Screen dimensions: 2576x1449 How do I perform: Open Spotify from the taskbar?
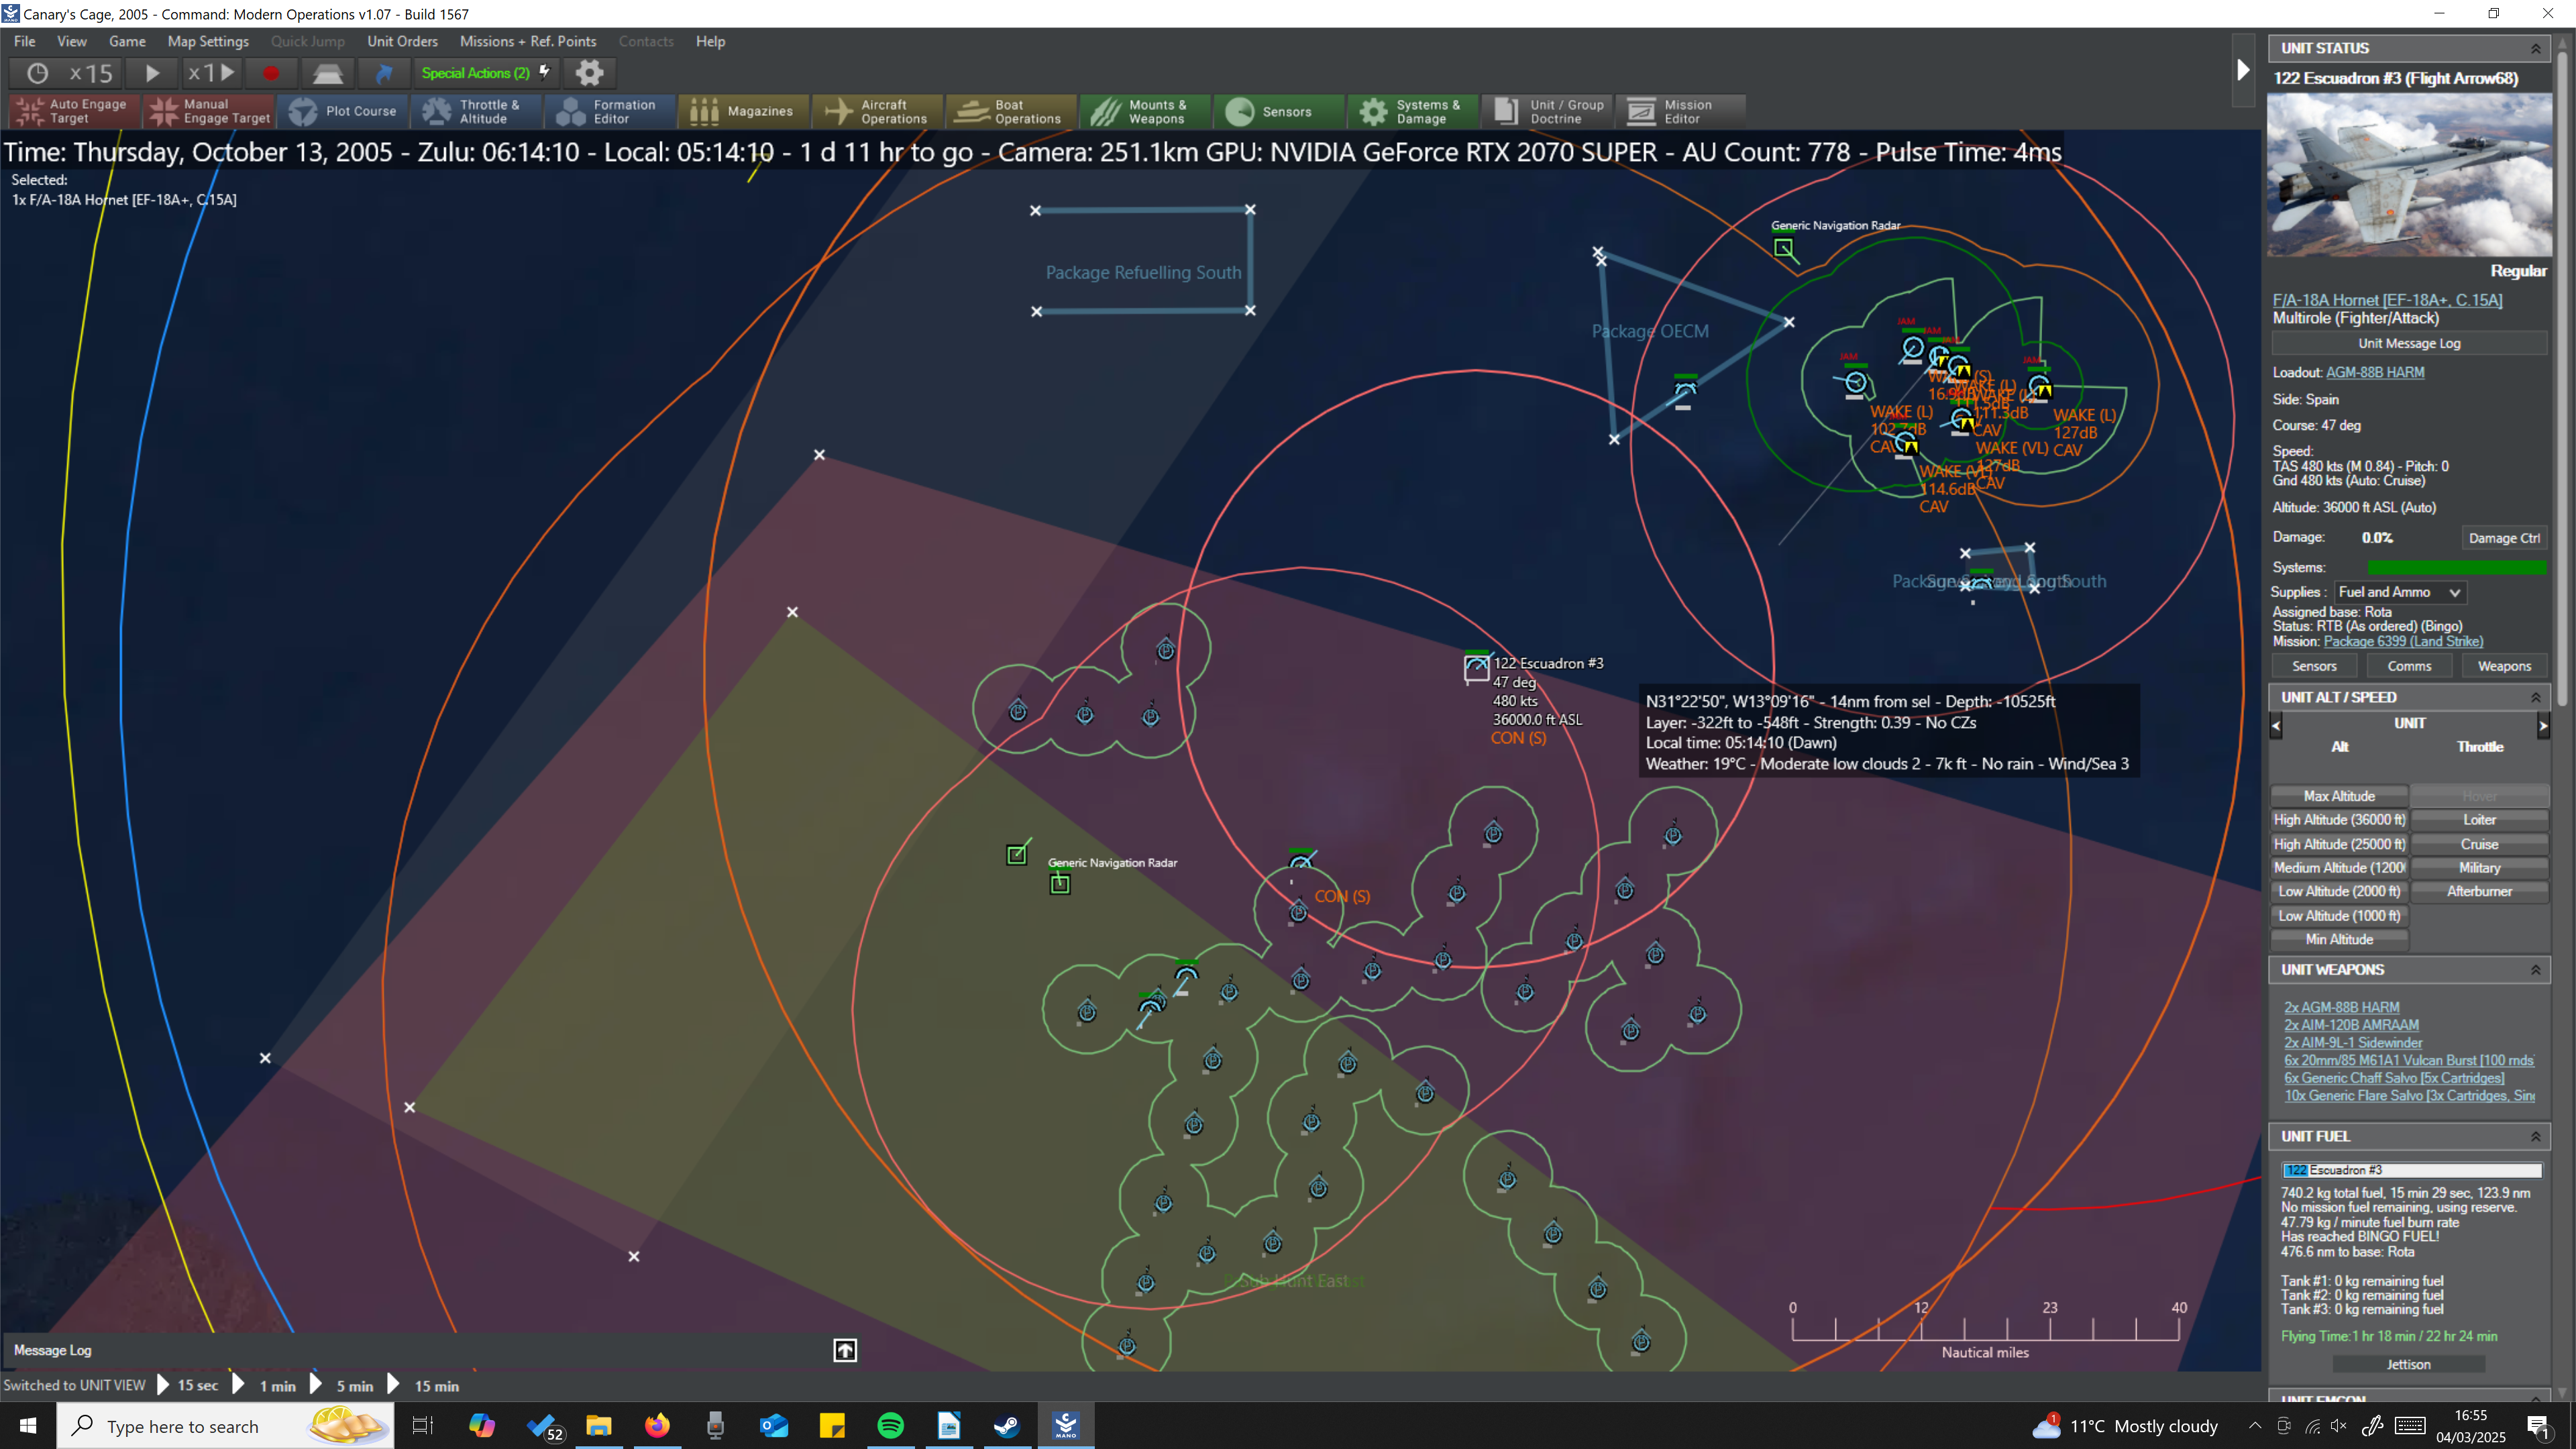tap(890, 1425)
